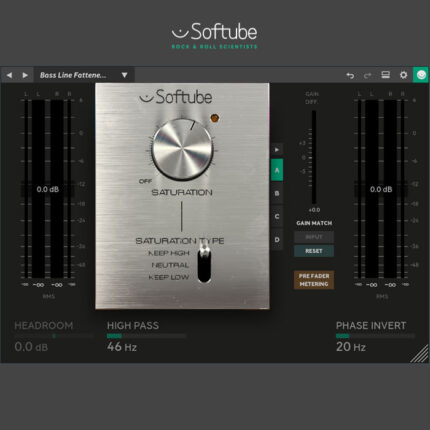Click the Saturation knob

pos(182,149)
